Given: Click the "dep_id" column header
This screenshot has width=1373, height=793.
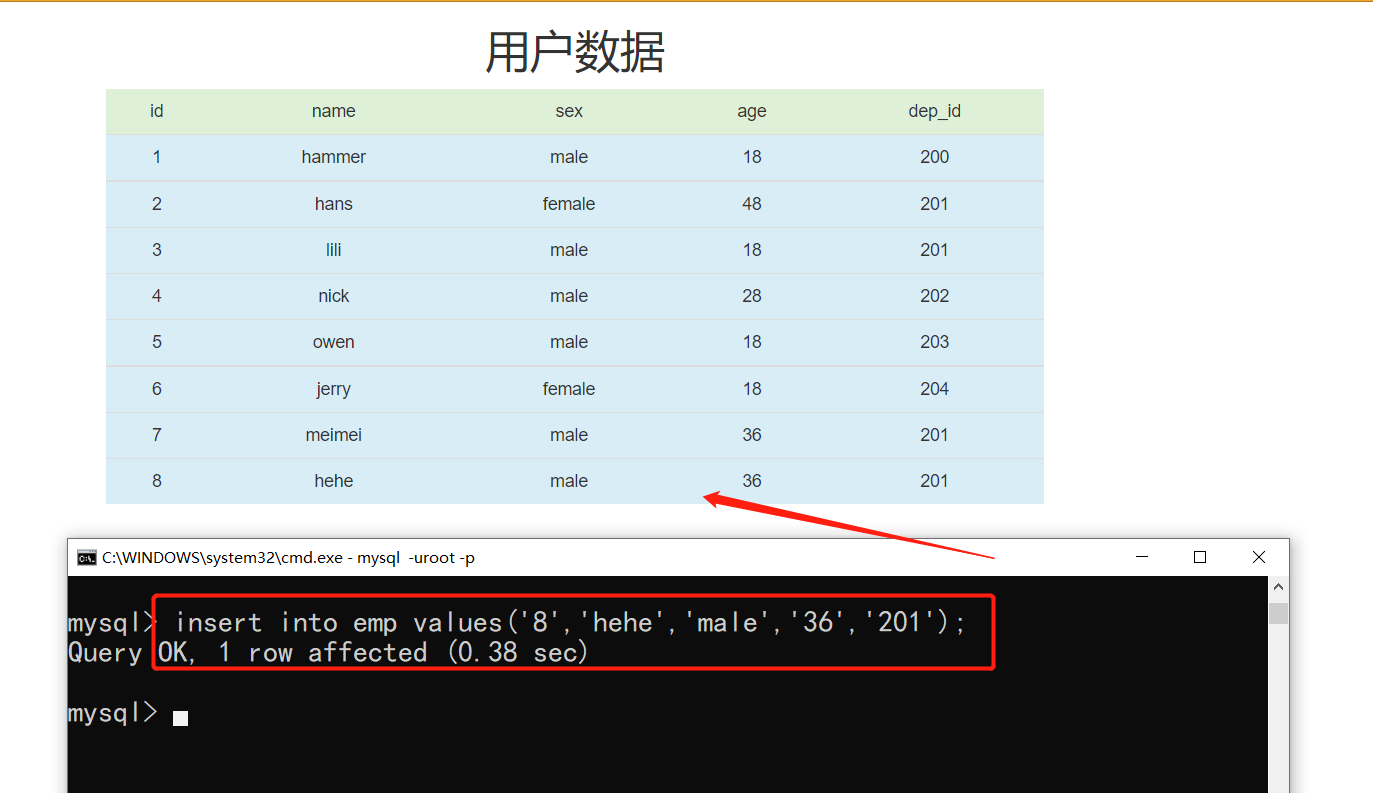Looking at the screenshot, I should [935, 111].
